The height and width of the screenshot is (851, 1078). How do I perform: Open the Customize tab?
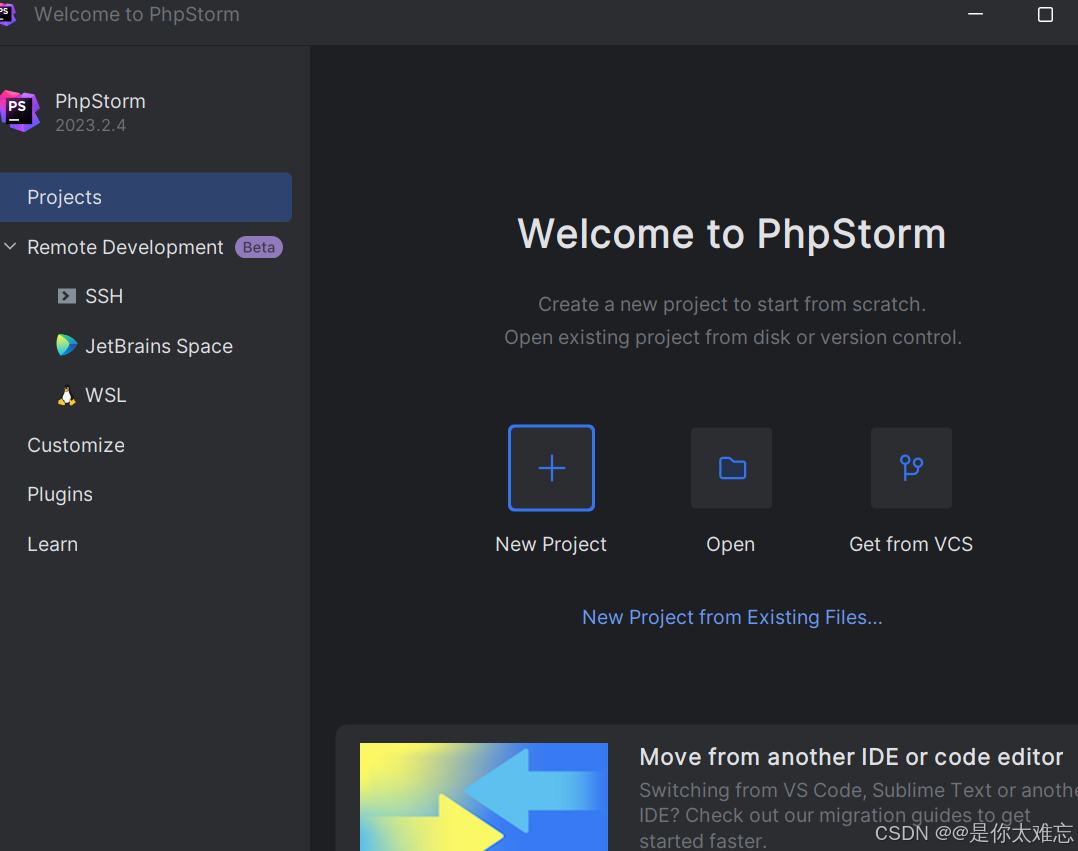76,445
